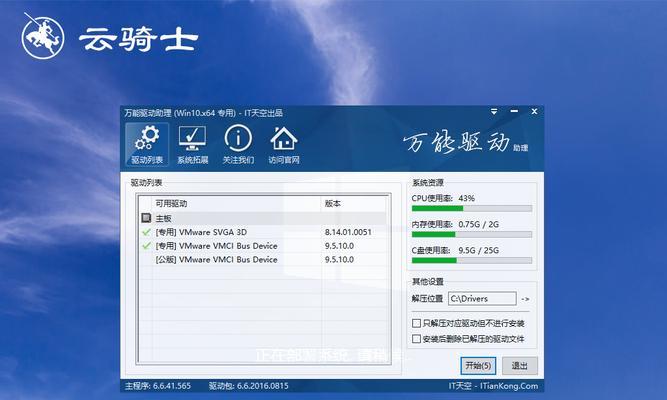
Task: Click the CPU使用率 43% value
Action: (466, 198)
